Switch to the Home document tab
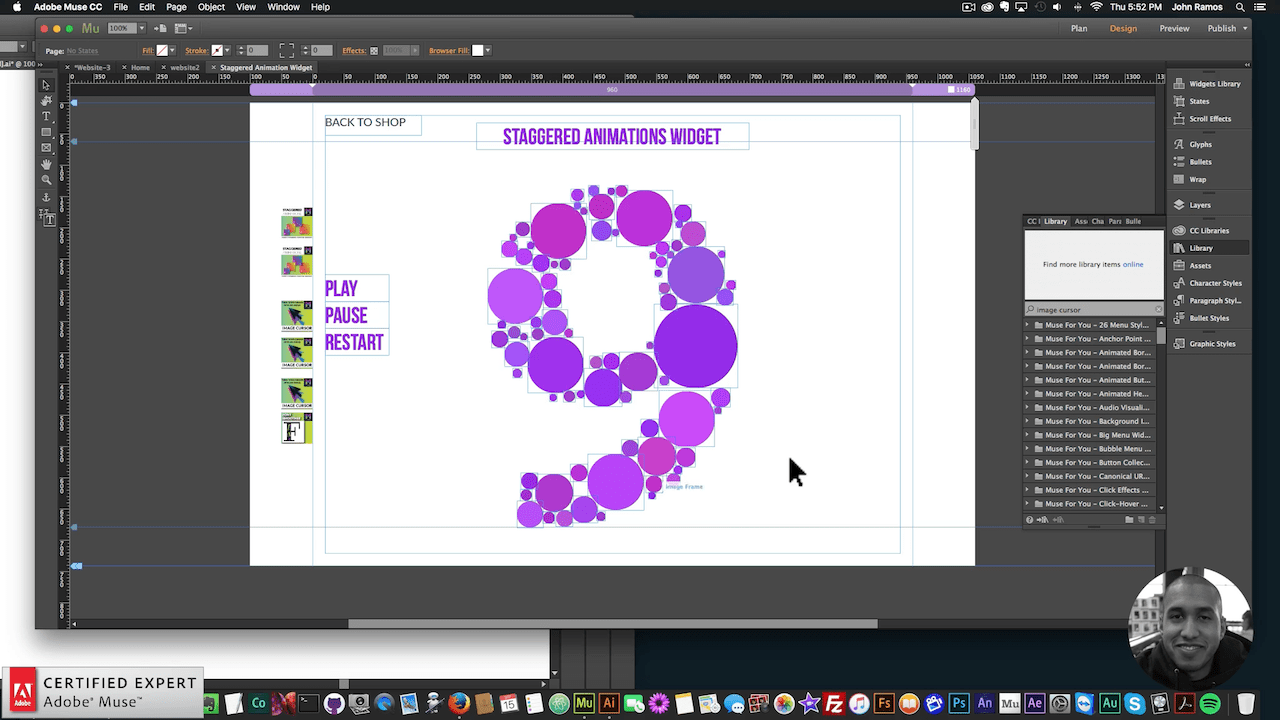The image size is (1280, 720). 140,68
